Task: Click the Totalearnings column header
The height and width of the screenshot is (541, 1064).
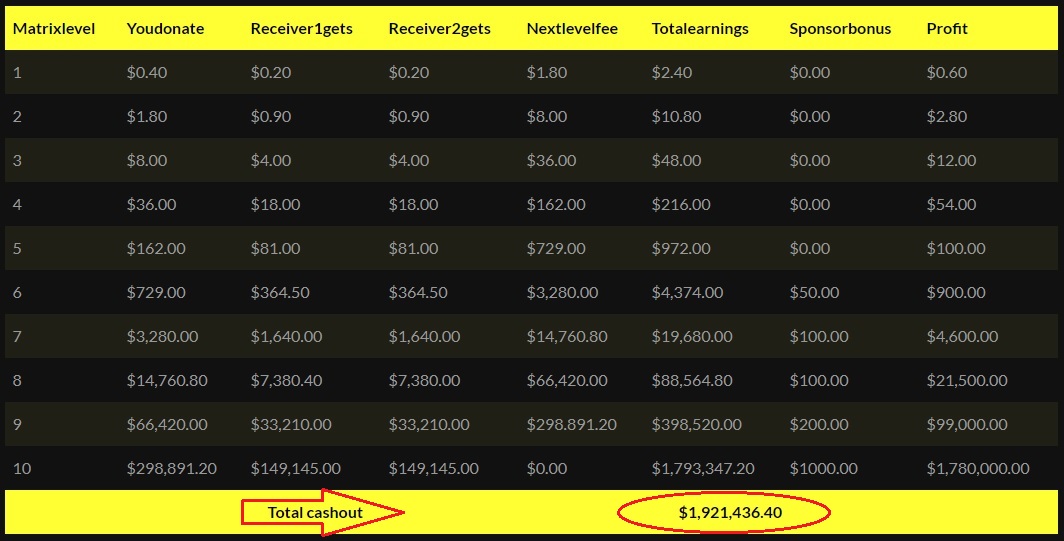Action: pos(700,28)
